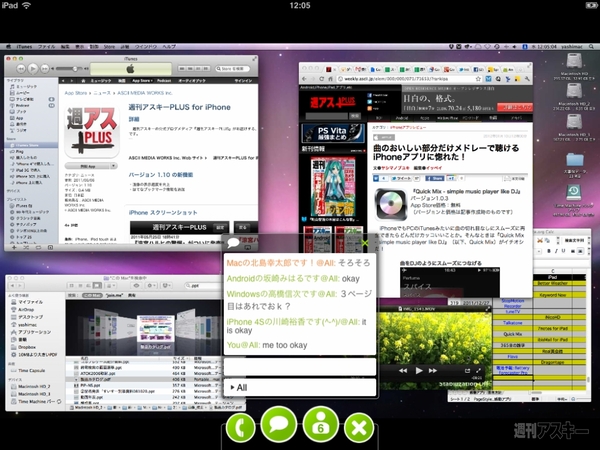Click the Quick Mix cell in spreadsheet

click(x=512, y=334)
